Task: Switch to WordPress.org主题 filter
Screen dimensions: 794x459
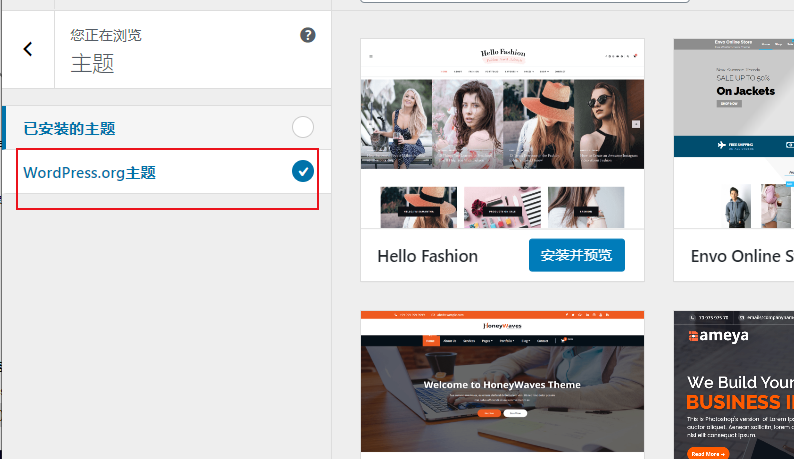Action: pos(90,173)
